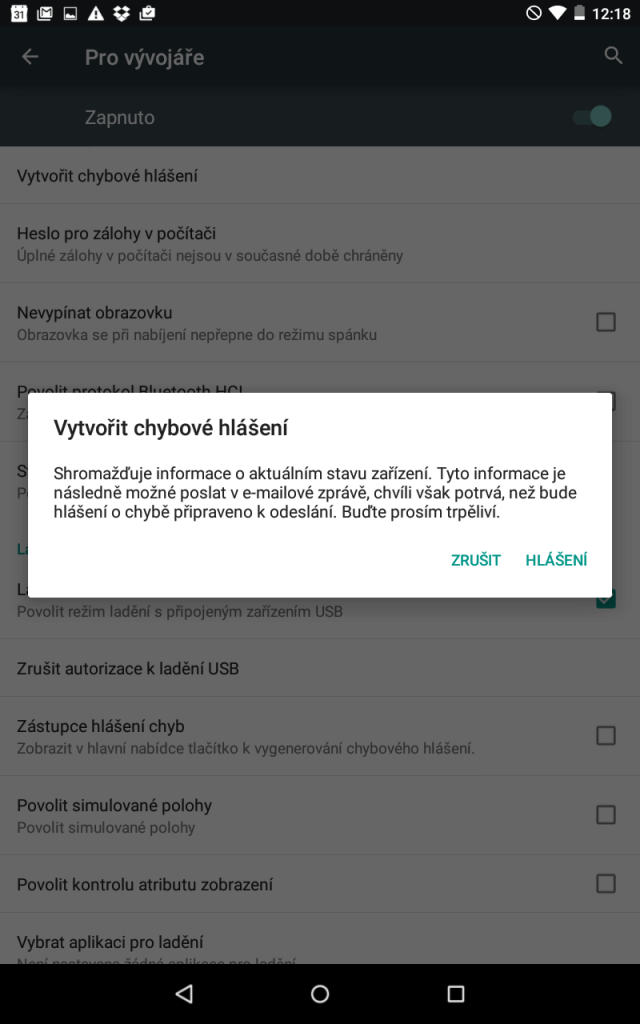Check Povolit simulované polohy checkbox
This screenshot has height=1024, width=640.
pos(605,814)
